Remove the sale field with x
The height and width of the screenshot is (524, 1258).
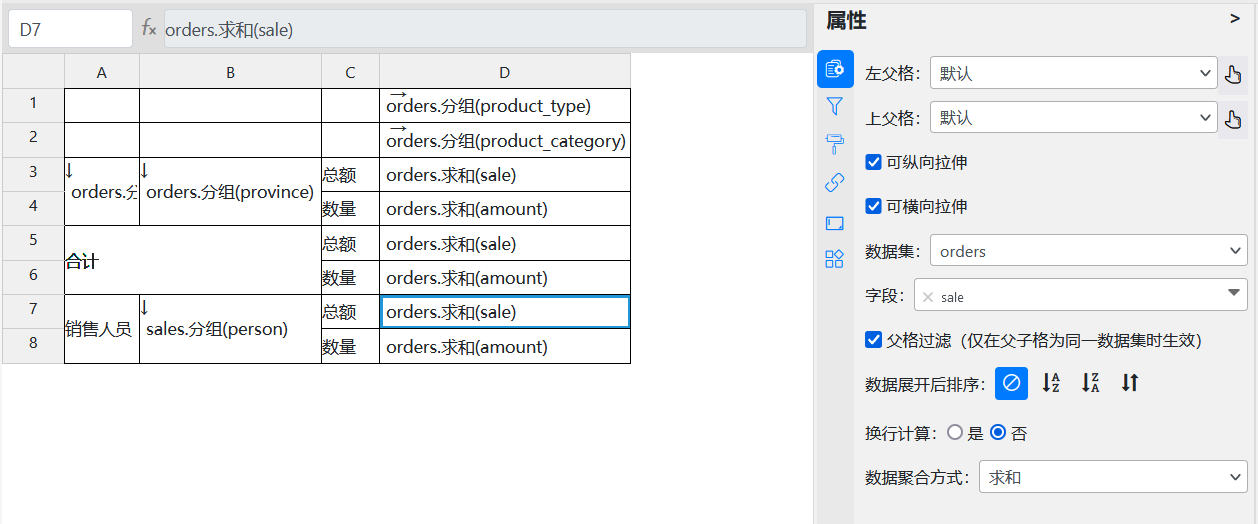click(928, 297)
